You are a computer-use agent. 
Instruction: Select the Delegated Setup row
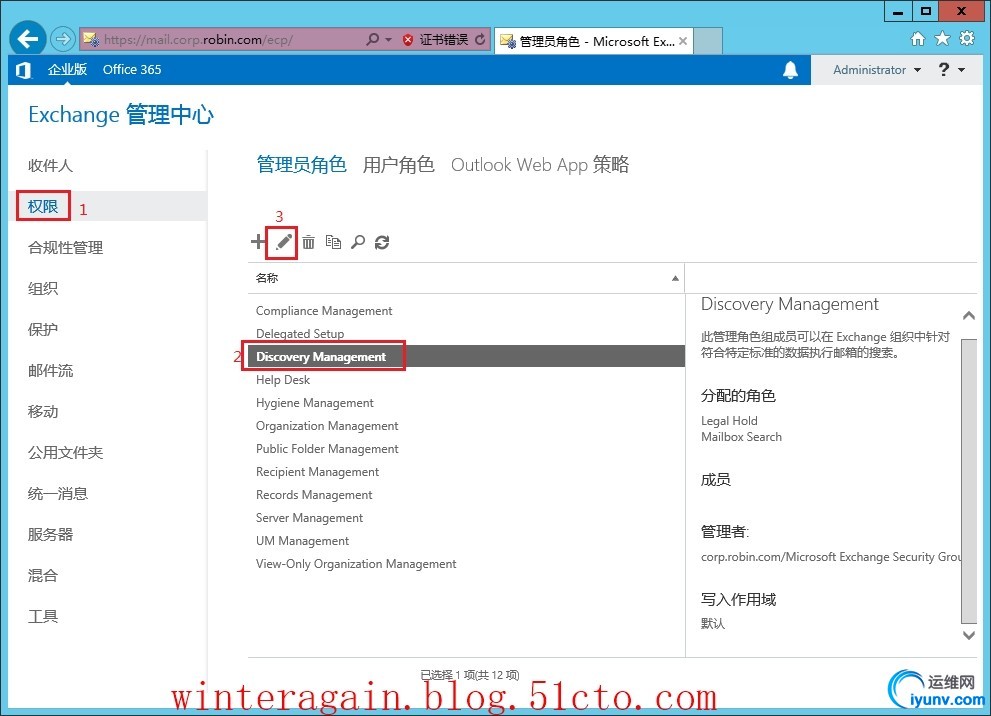(x=466, y=334)
